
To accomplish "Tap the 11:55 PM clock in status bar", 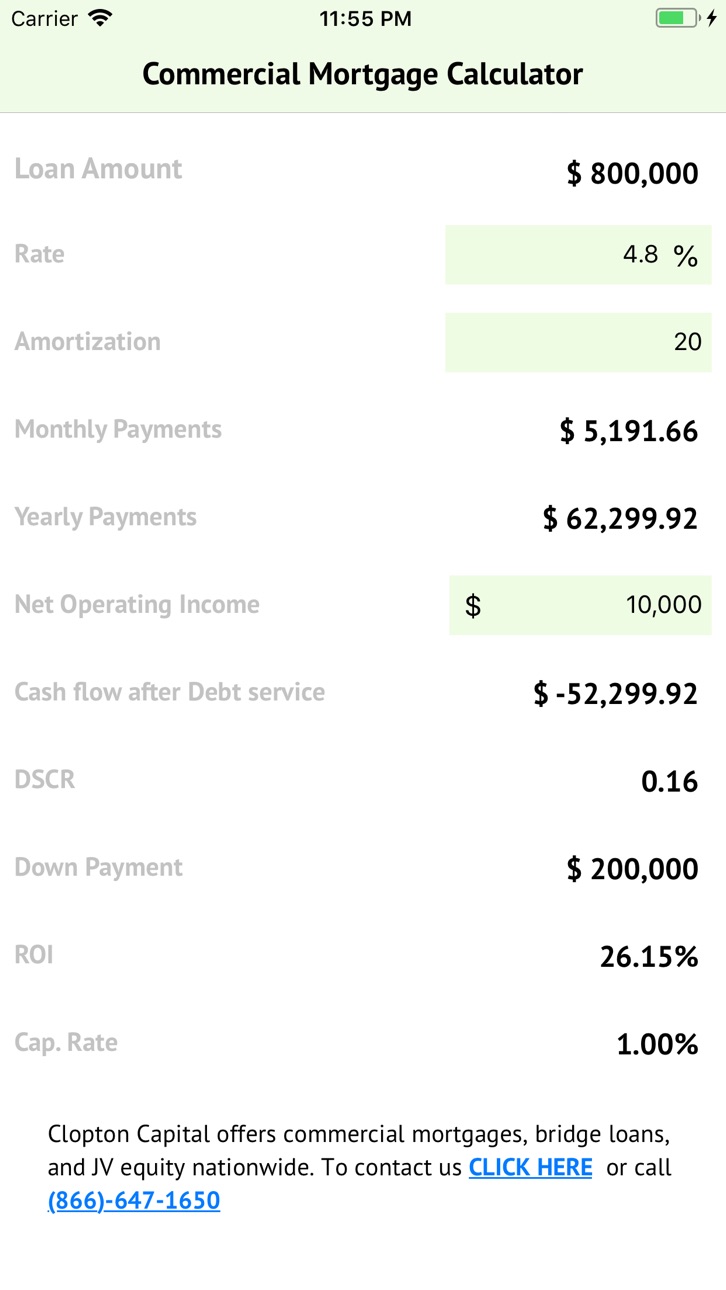I will 365,18.
